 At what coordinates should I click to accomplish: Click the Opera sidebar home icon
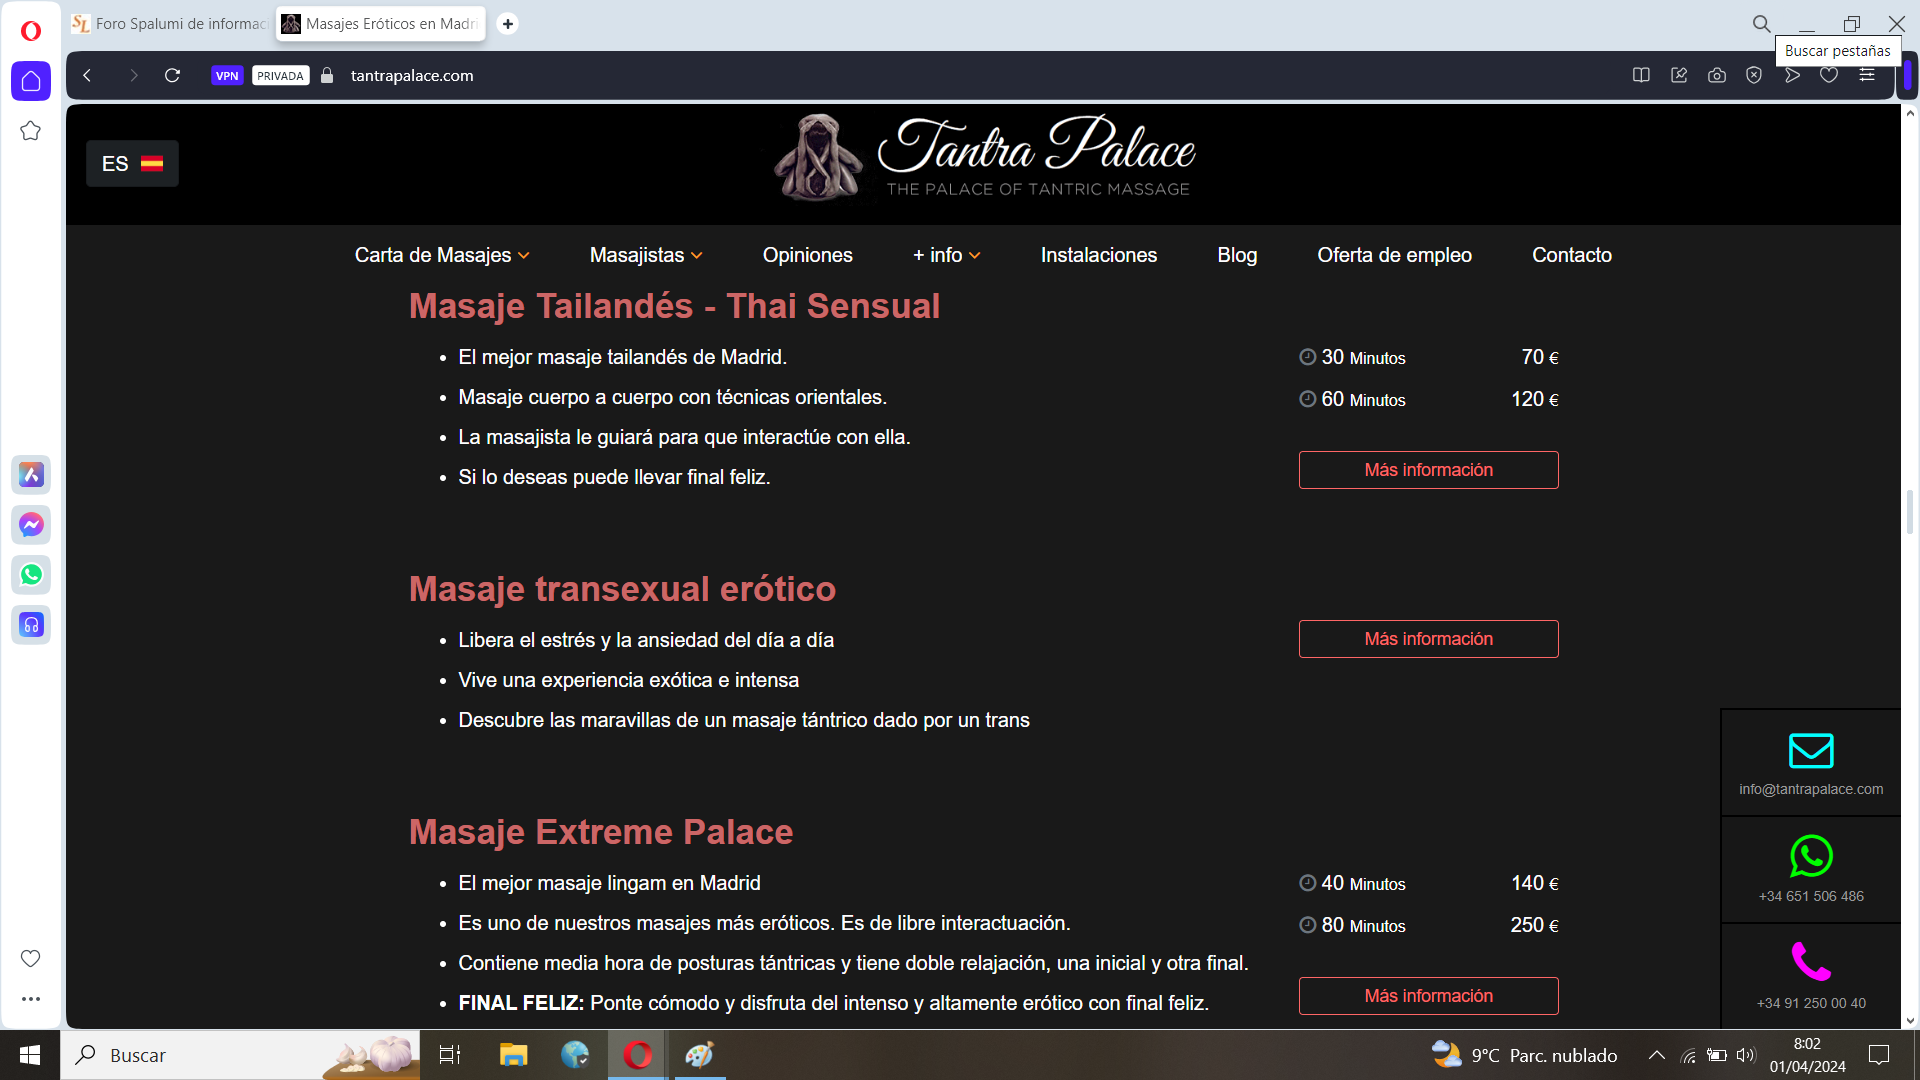coord(31,81)
